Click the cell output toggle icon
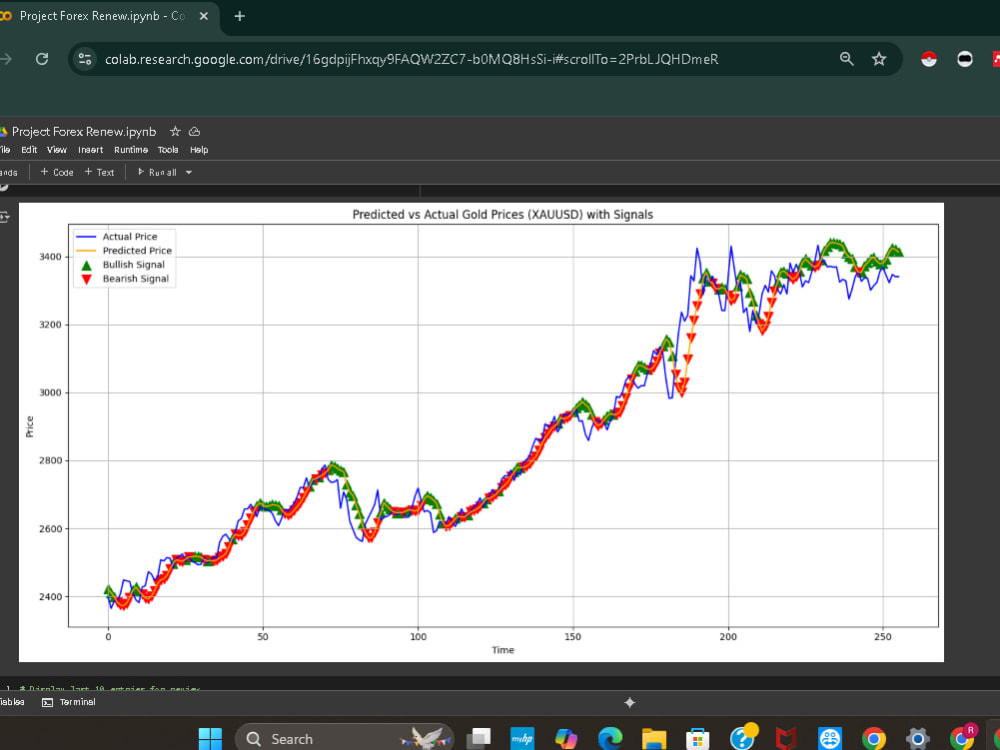 click(x=4, y=217)
